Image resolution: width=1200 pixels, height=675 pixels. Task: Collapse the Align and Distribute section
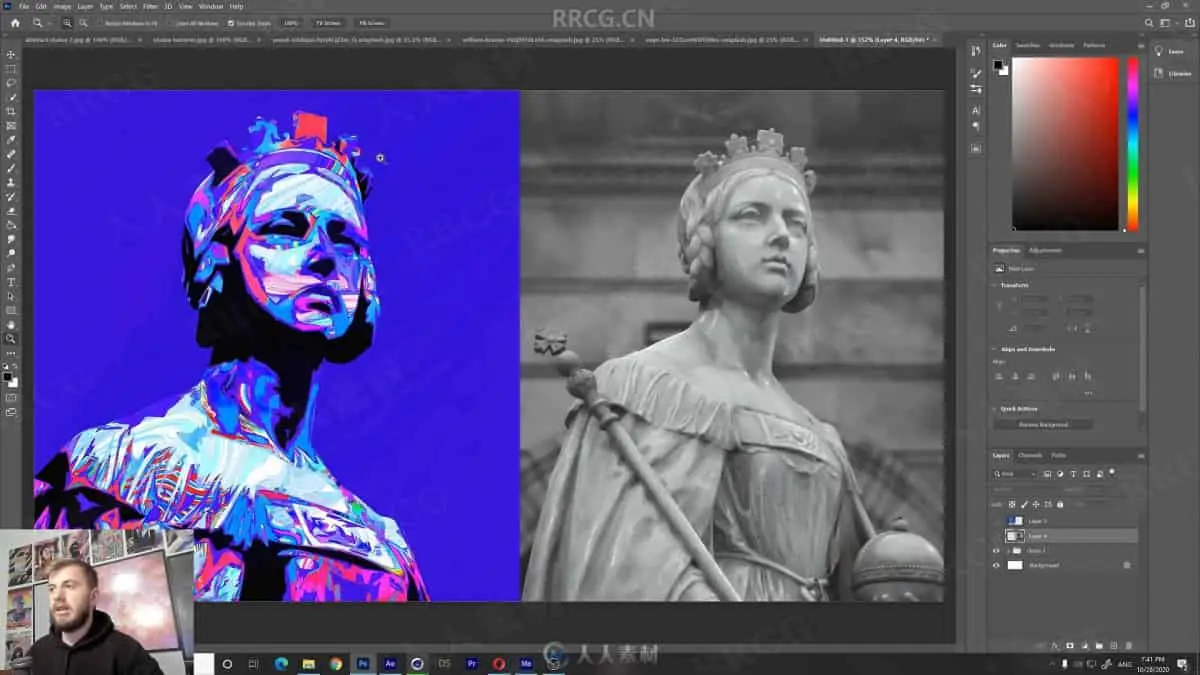[995, 349]
